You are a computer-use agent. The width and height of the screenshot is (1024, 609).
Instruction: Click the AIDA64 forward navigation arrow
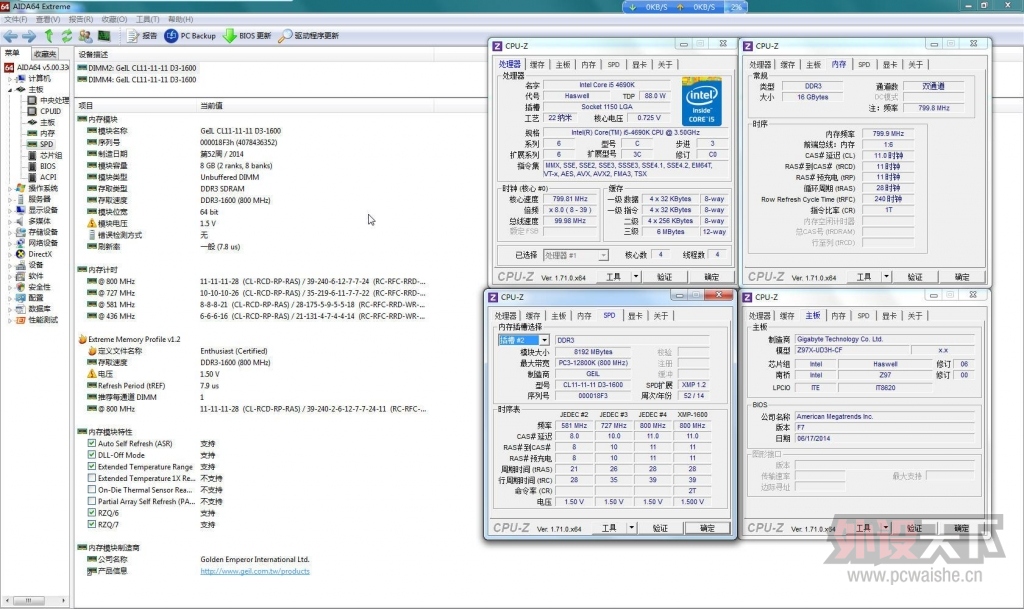coord(29,36)
